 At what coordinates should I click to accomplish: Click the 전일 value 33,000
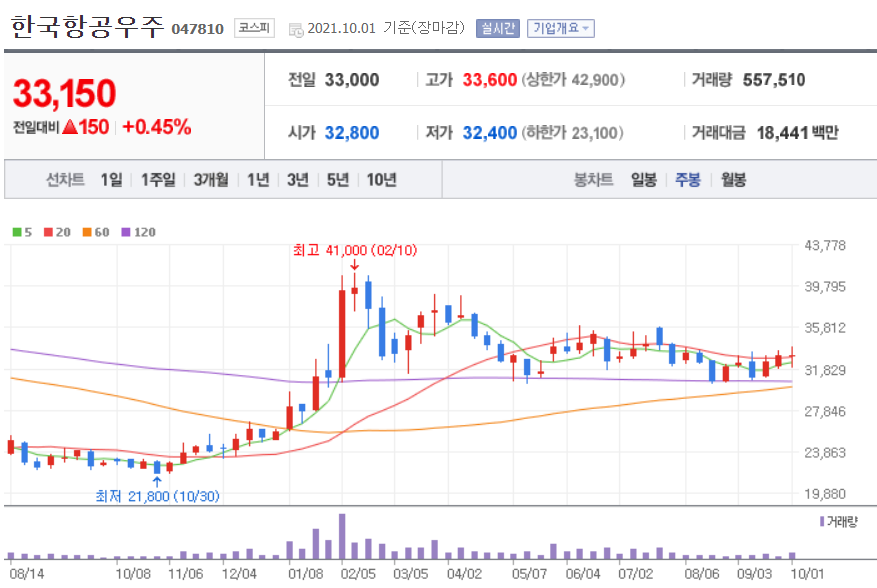pyautogui.click(x=352, y=80)
